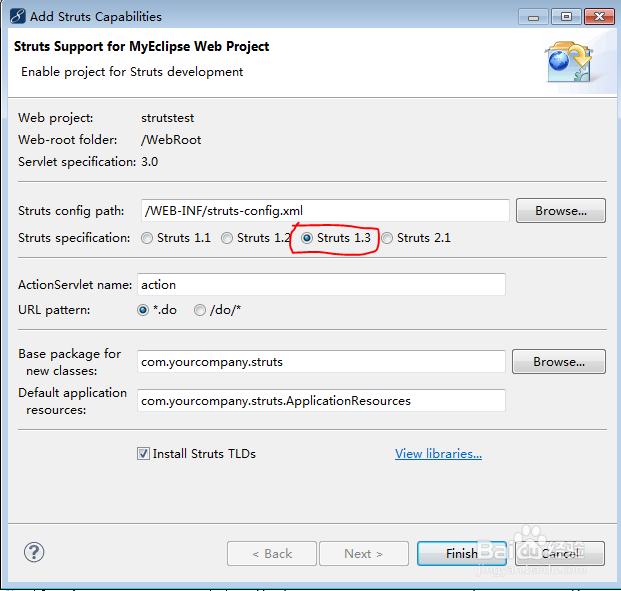Focus the ActionServlet name field

tap(321, 284)
